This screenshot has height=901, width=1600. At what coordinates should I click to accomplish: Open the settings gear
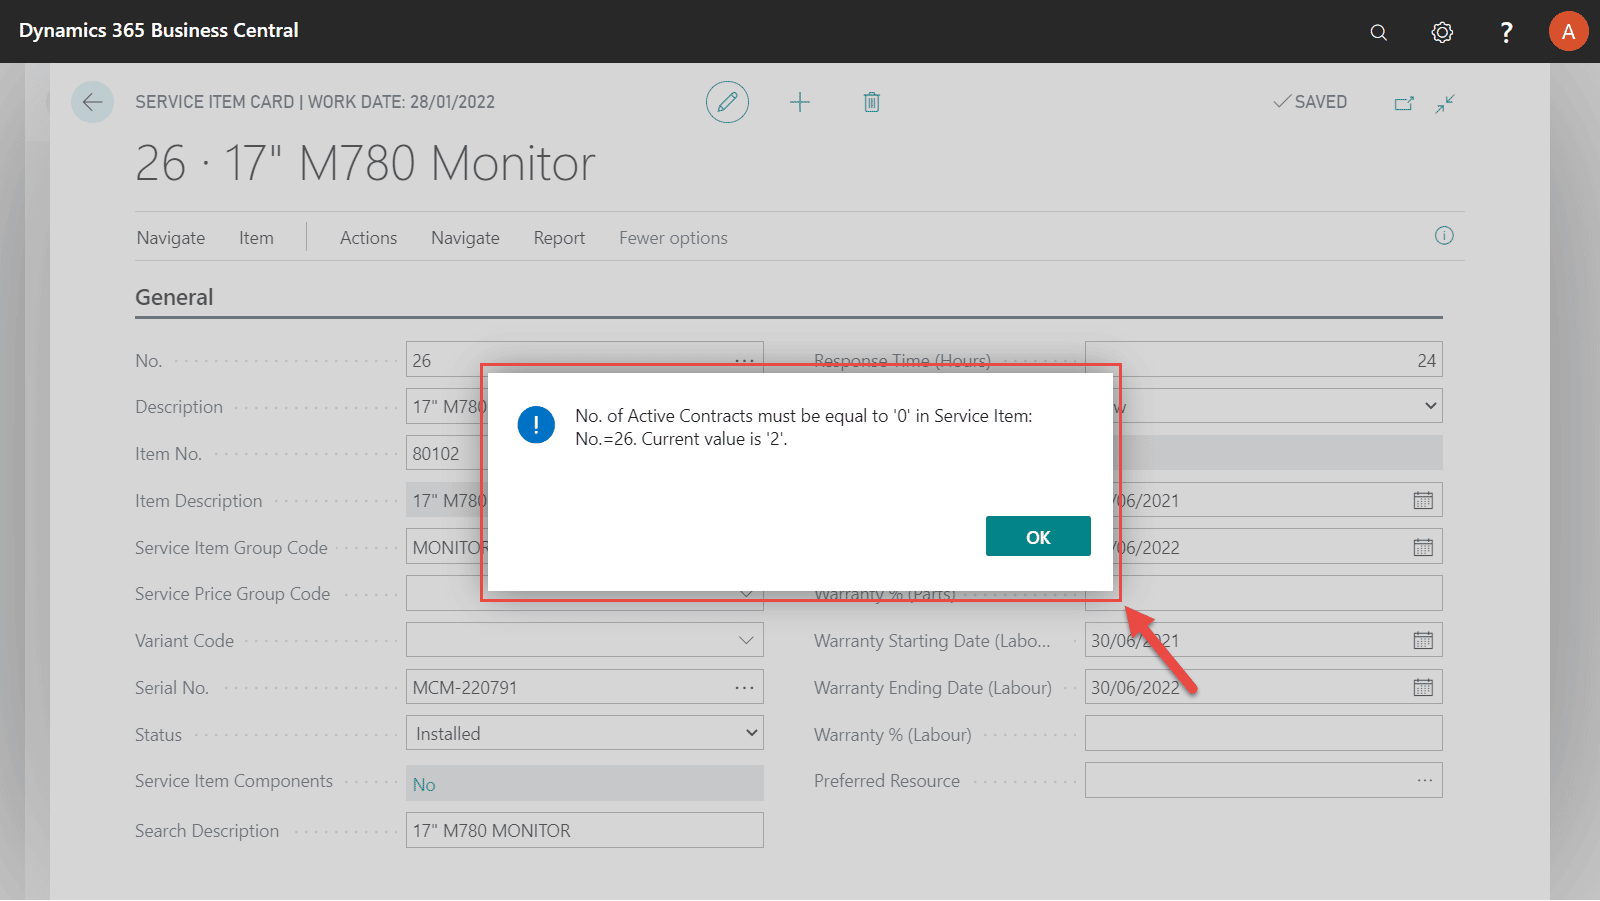1442,32
